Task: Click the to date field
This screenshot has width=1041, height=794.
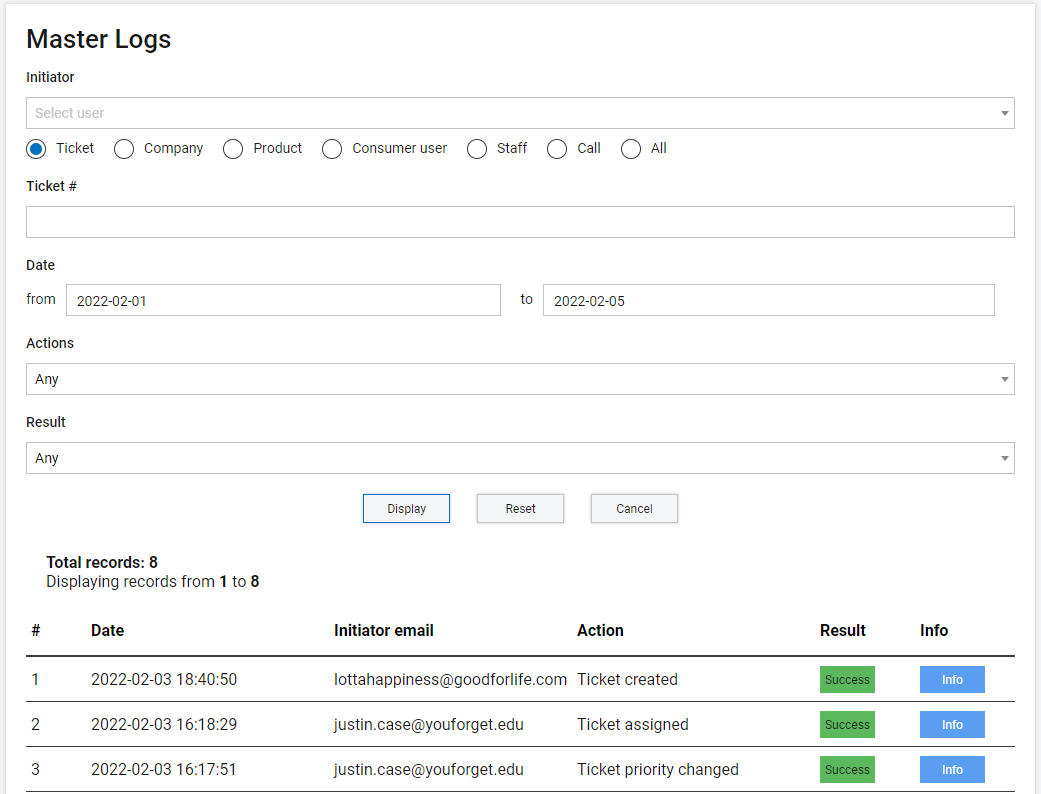Action: pos(768,300)
